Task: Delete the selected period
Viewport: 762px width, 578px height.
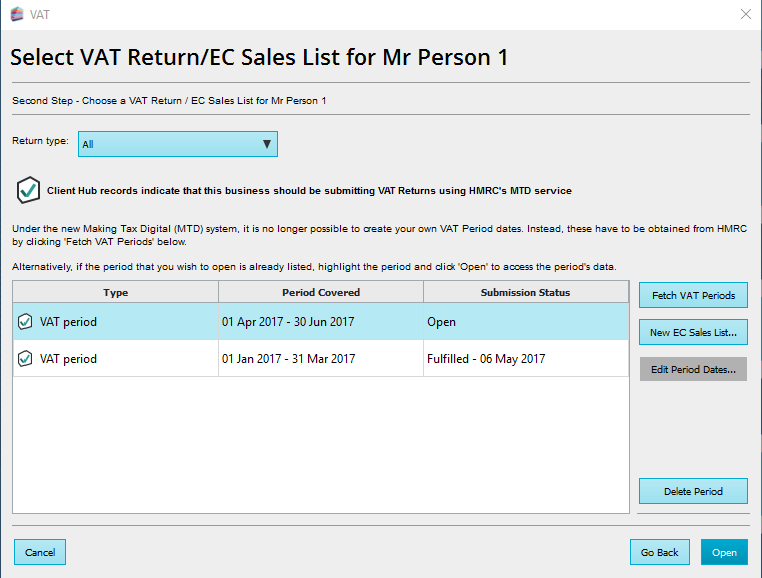Action: (x=692, y=491)
